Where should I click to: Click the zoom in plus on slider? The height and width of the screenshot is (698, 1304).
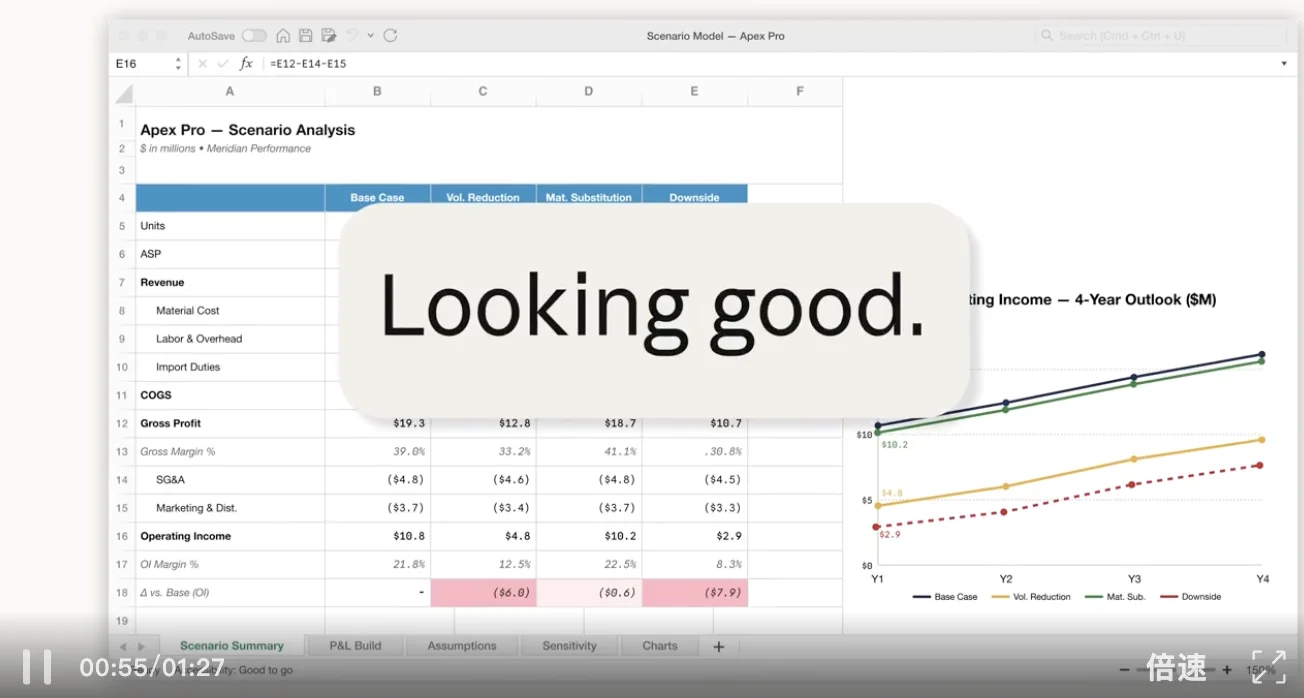(x=1227, y=670)
